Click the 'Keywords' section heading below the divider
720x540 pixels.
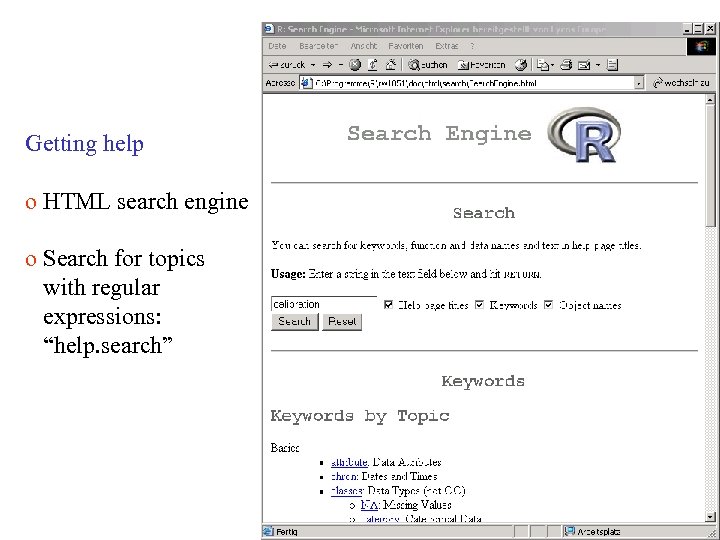coord(483,381)
